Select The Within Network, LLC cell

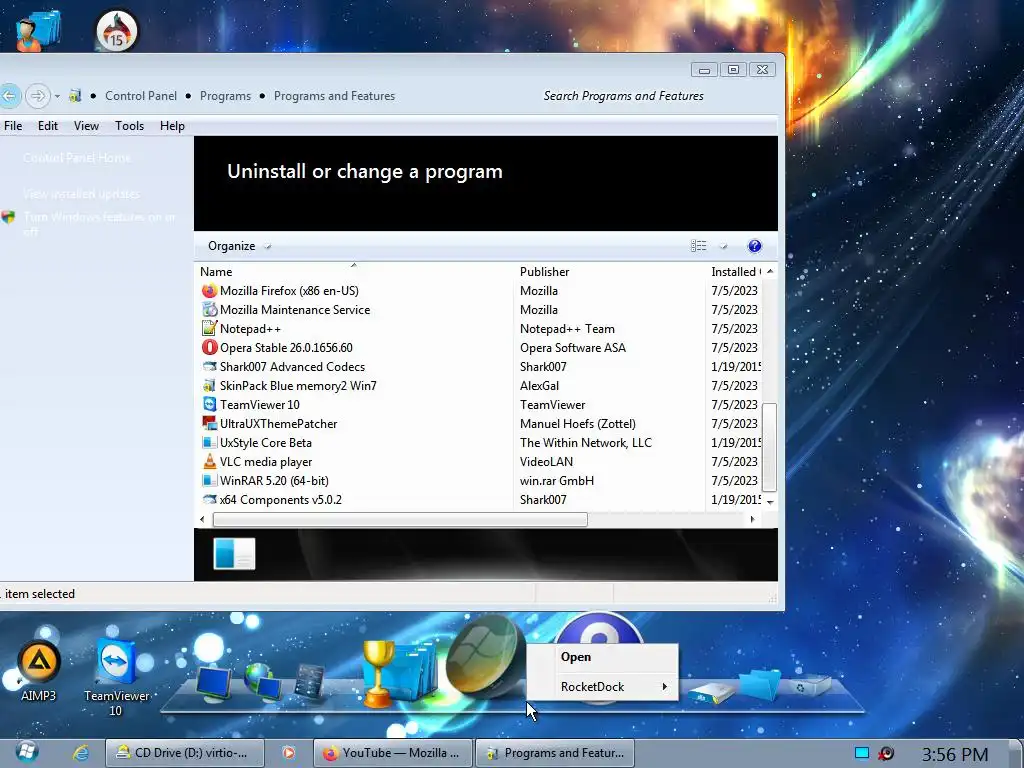coord(586,442)
